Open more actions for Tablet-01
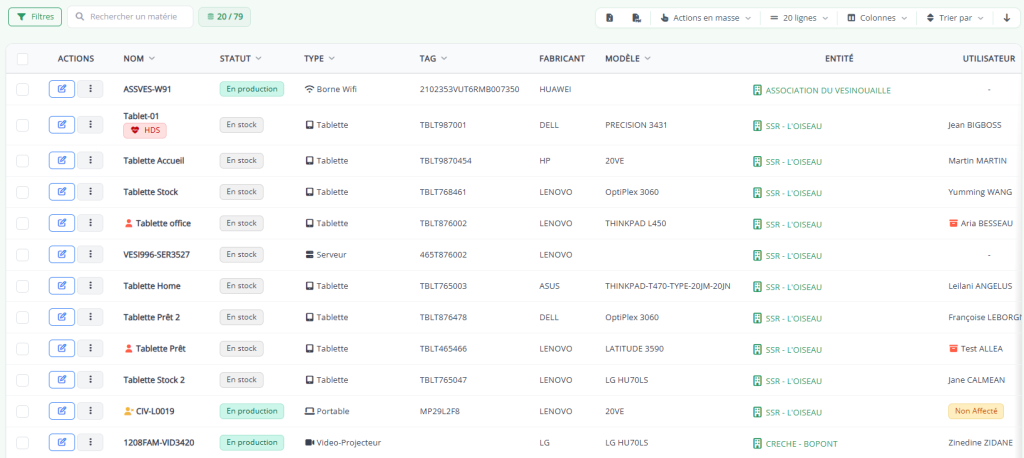The width and height of the screenshot is (1024, 458). pos(90,124)
